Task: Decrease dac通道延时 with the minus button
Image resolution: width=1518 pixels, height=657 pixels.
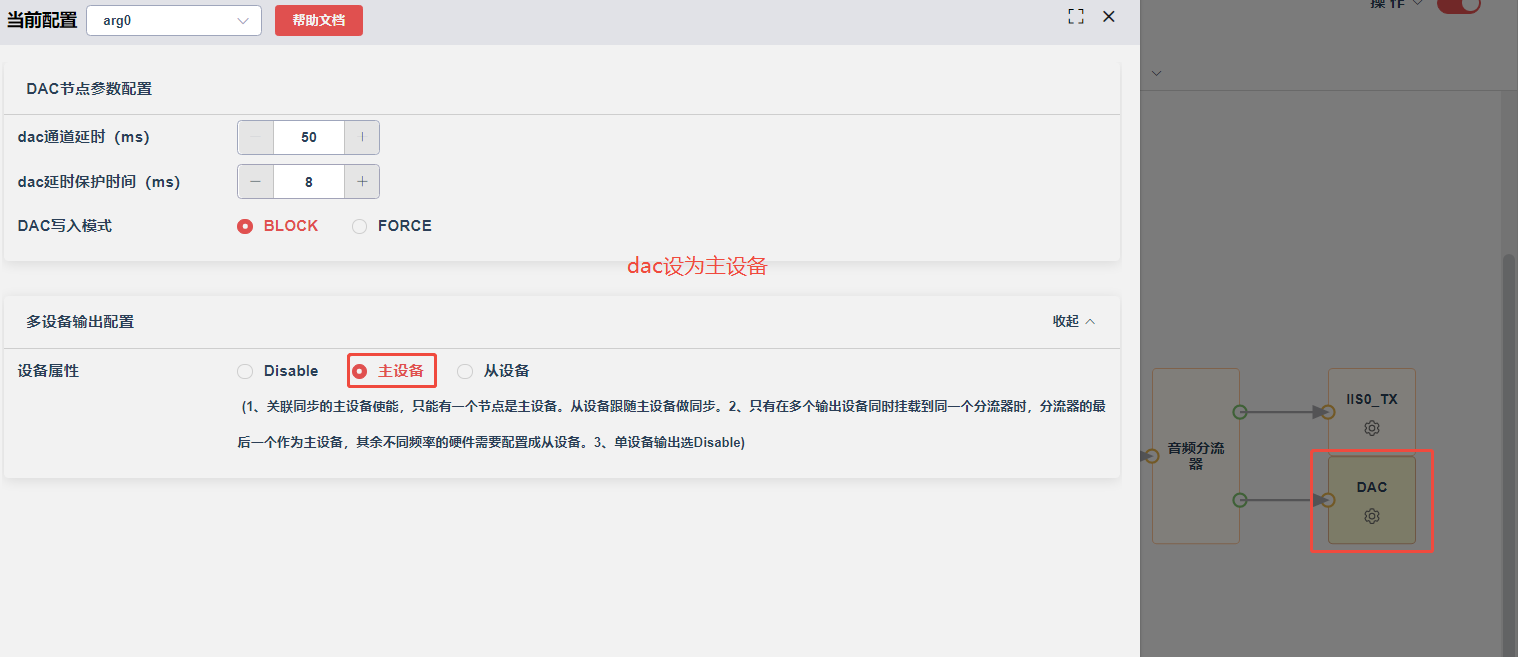Action: tap(256, 137)
